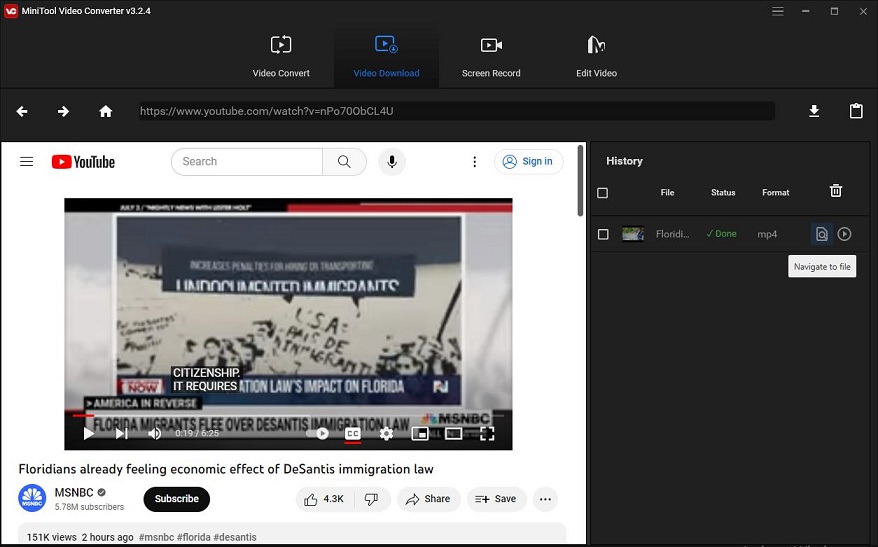Enter full screen mode
The width and height of the screenshot is (878, 547).
[487, 433]
